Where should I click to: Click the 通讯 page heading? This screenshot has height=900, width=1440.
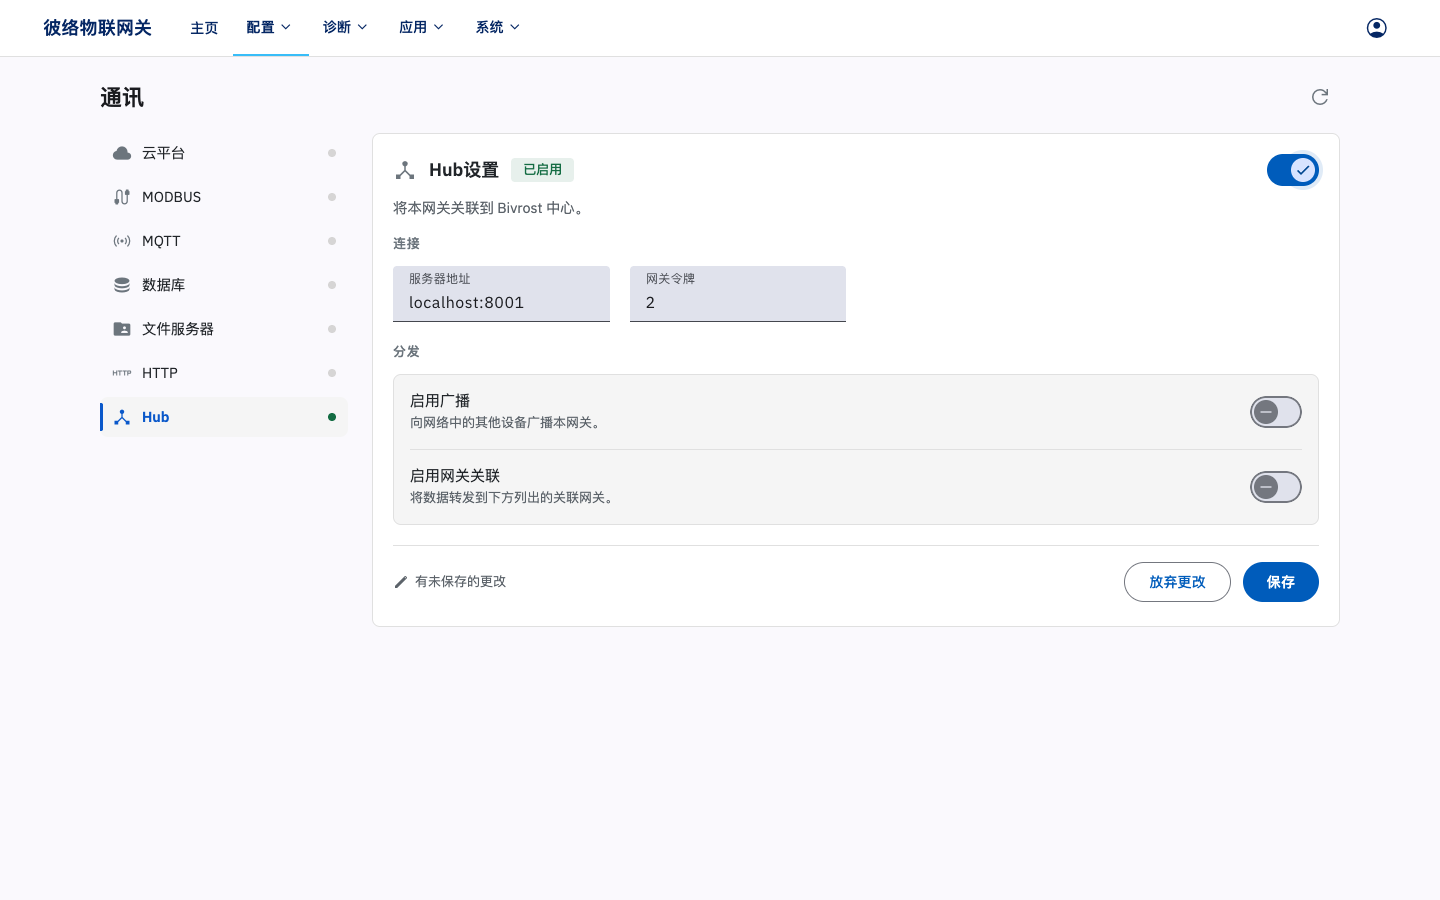coord(122,98)
